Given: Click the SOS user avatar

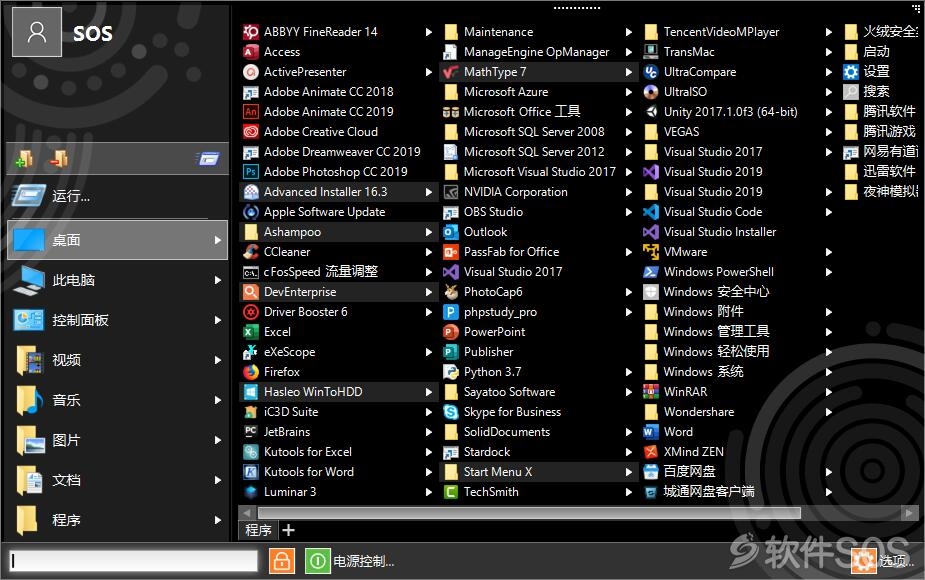Looking at the screenshot, I should pos(37,32).
